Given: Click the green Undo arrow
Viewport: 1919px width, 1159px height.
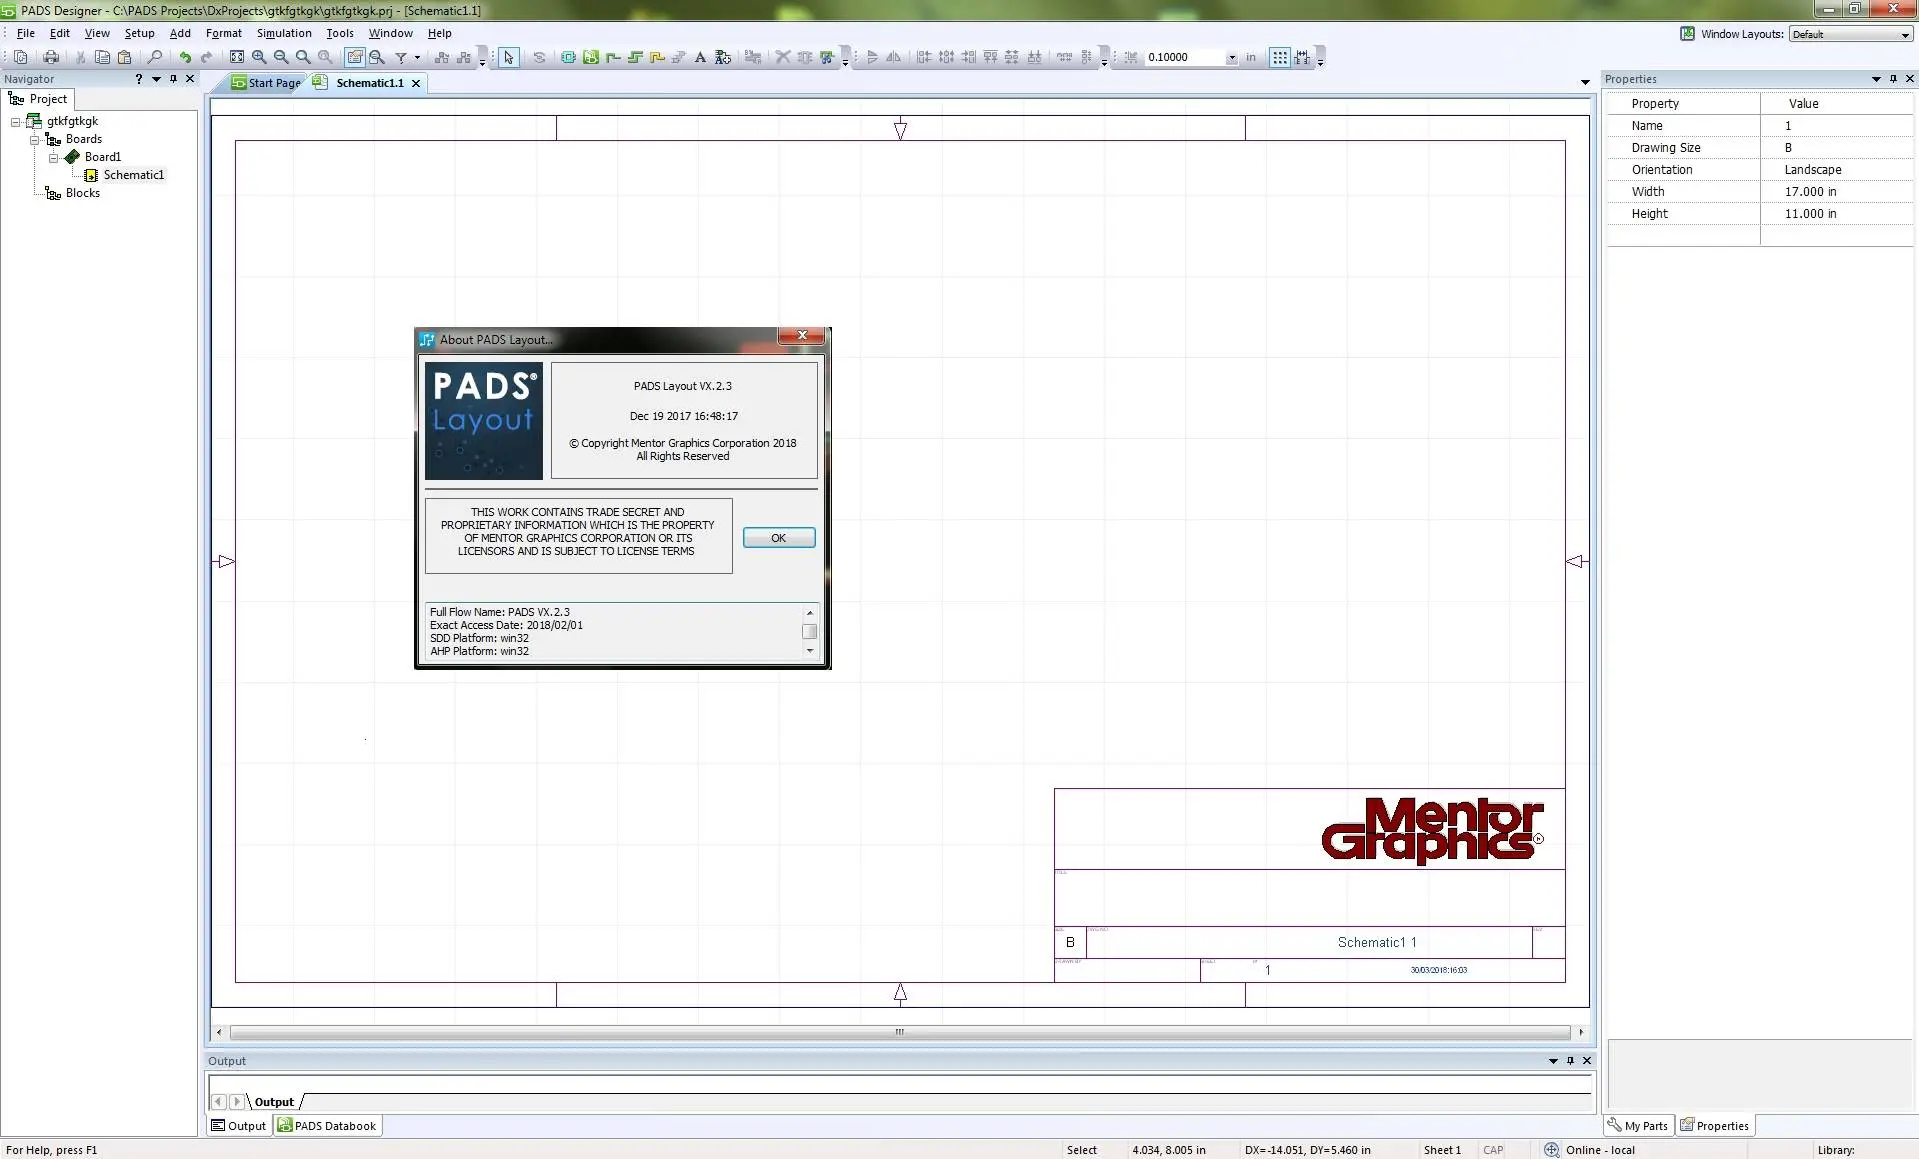Looking at the screenshot, I should [185, 58].
